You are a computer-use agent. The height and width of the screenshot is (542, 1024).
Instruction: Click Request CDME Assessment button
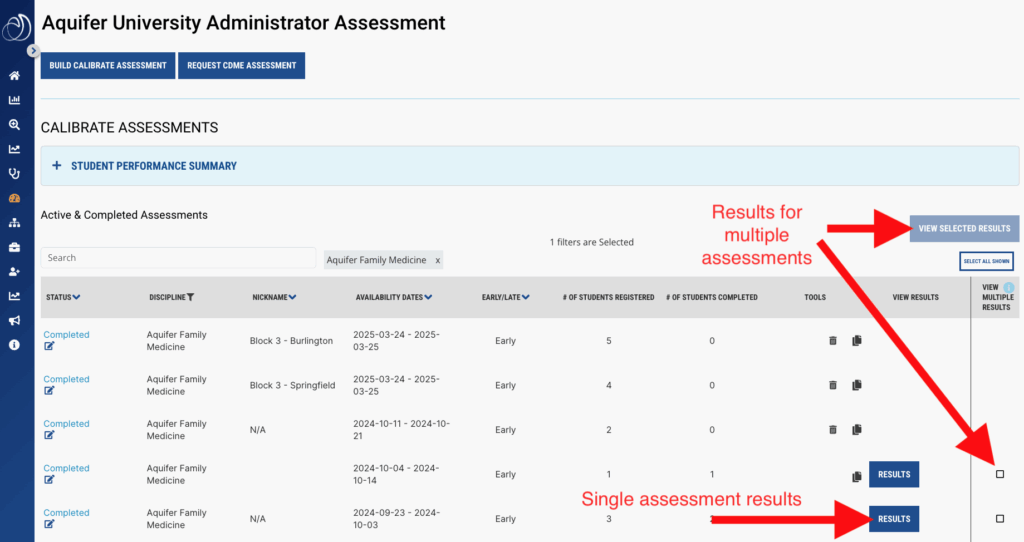(x=242, y=65)
